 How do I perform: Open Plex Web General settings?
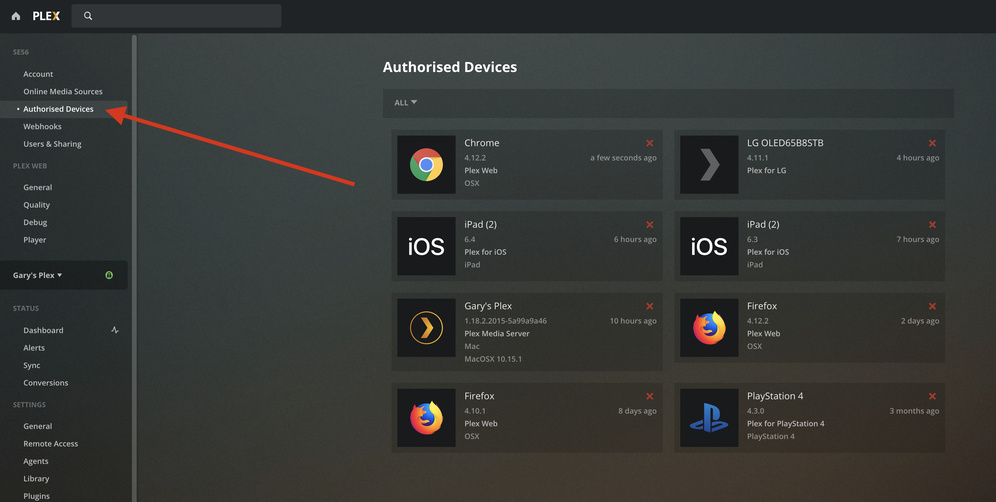[x=37, y=187]
